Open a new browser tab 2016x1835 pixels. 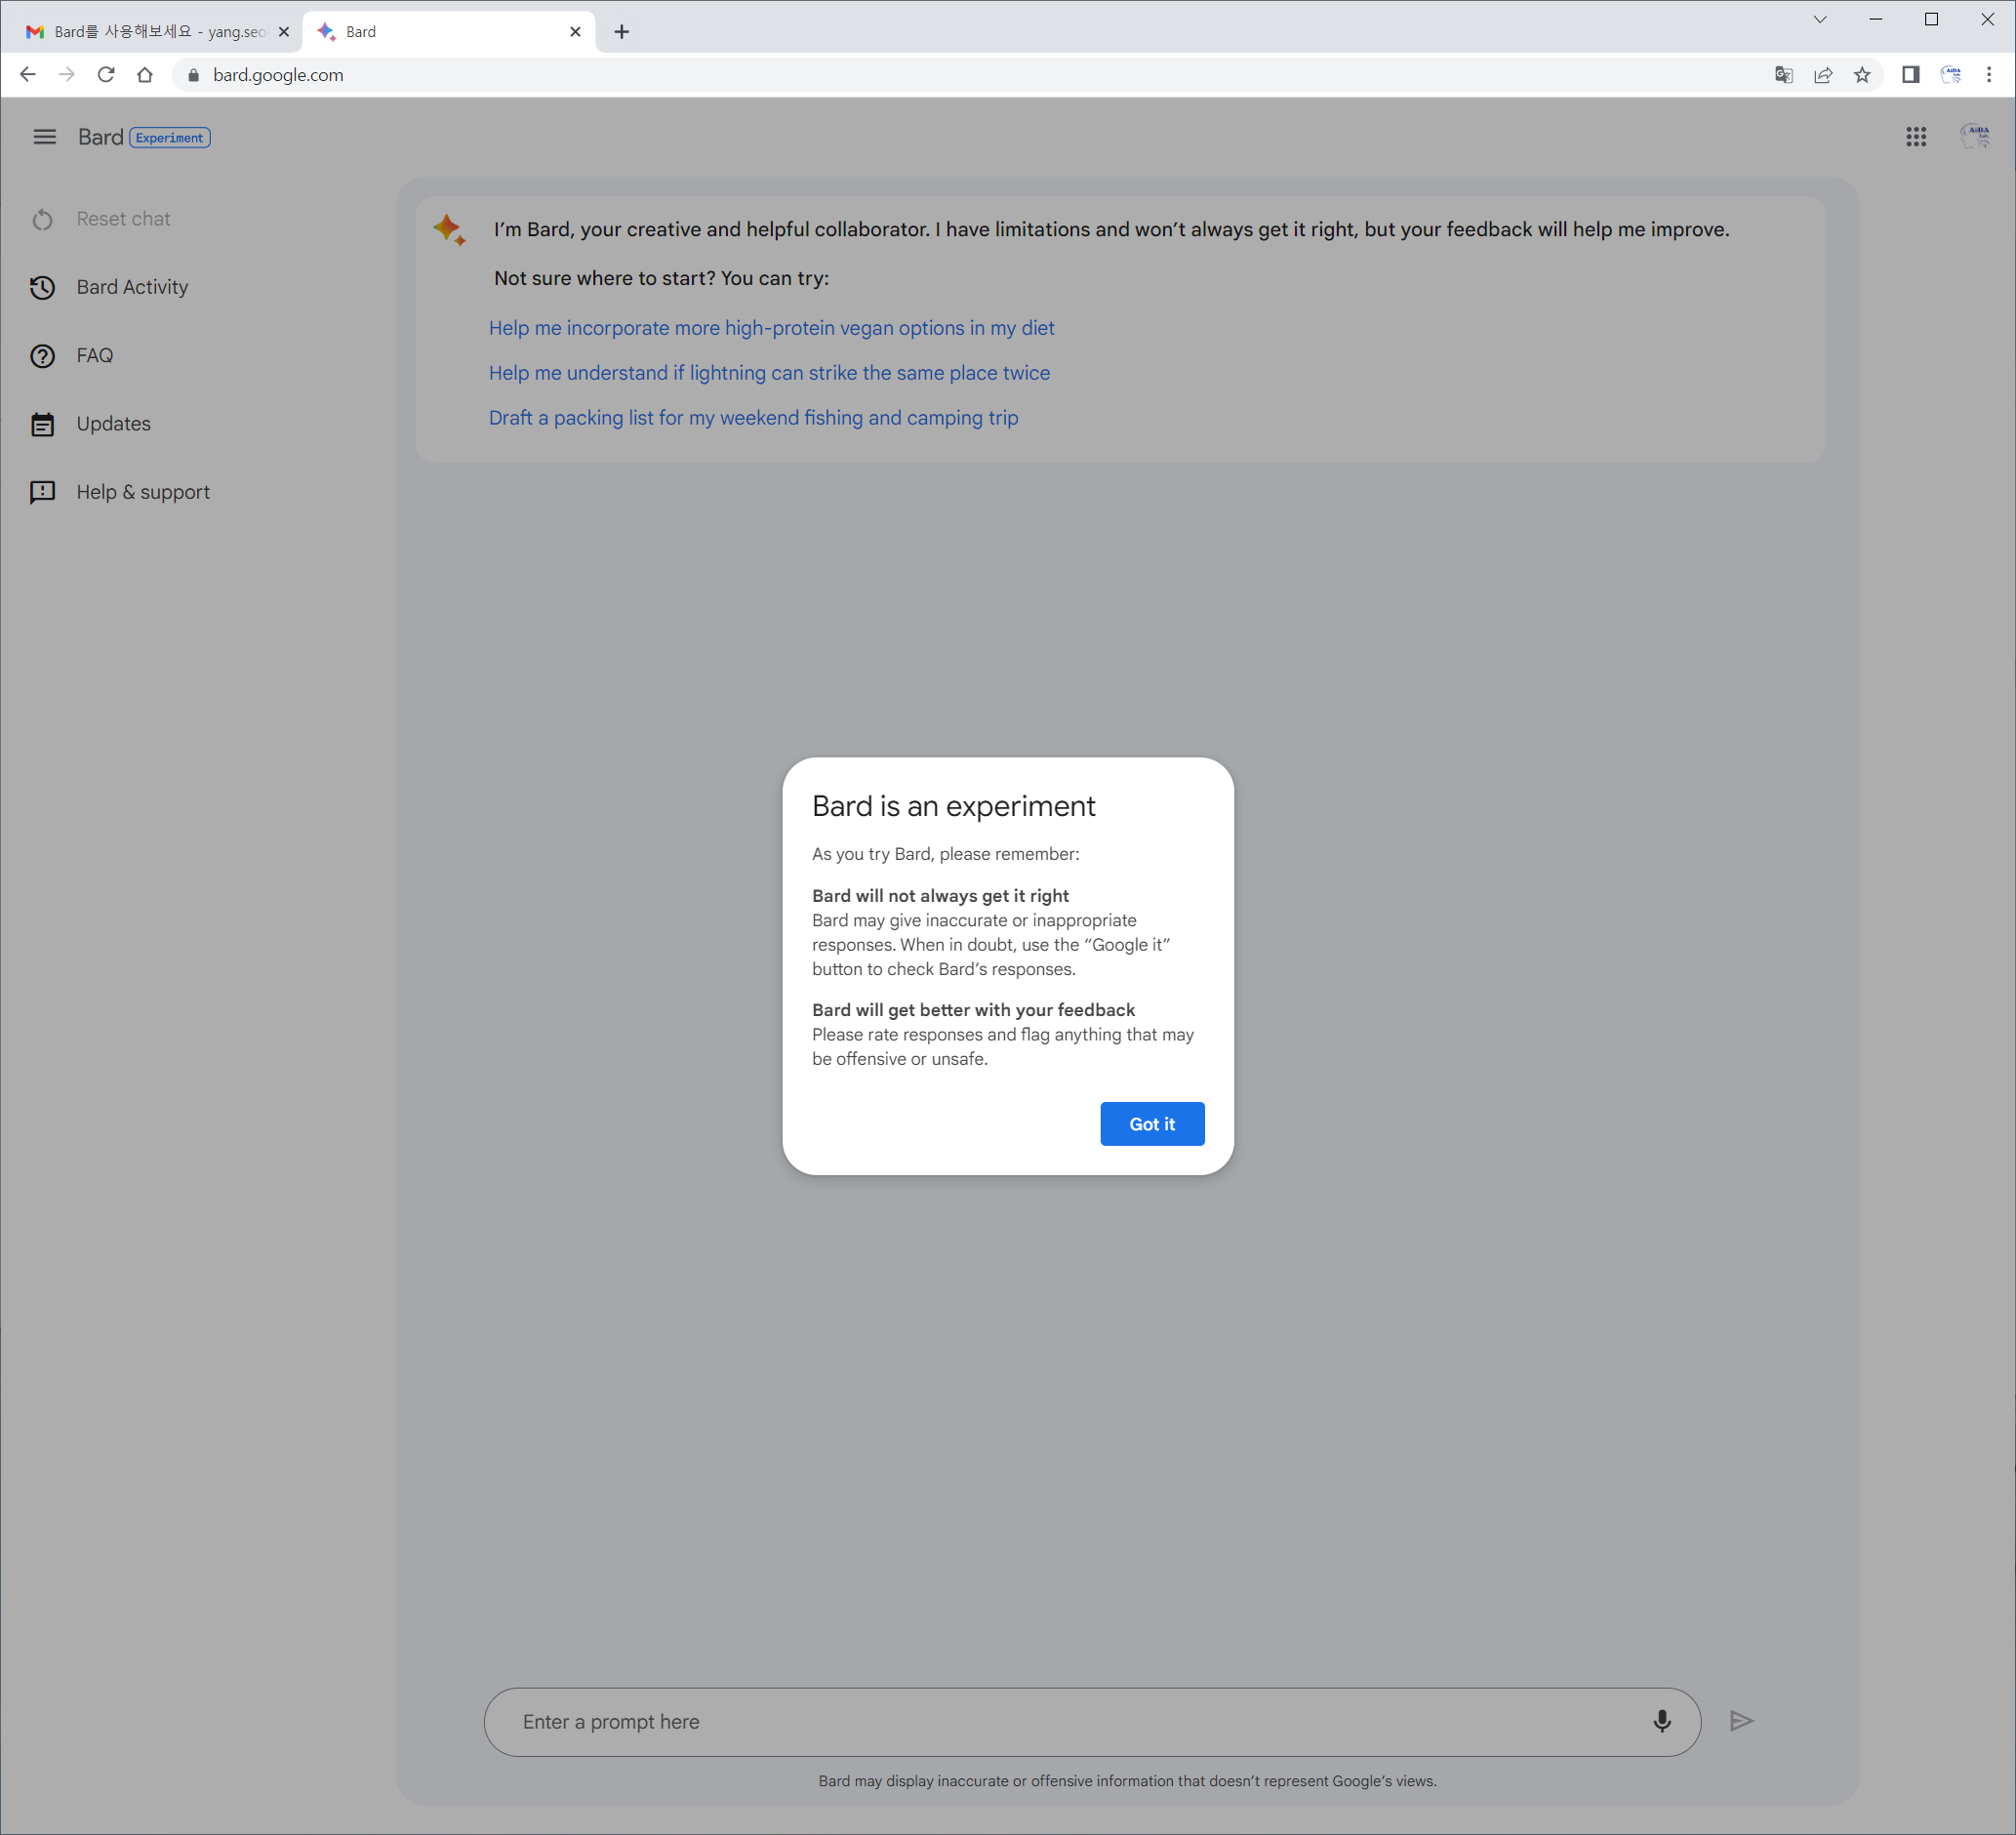pyautogui.click(x=622, y=32)
